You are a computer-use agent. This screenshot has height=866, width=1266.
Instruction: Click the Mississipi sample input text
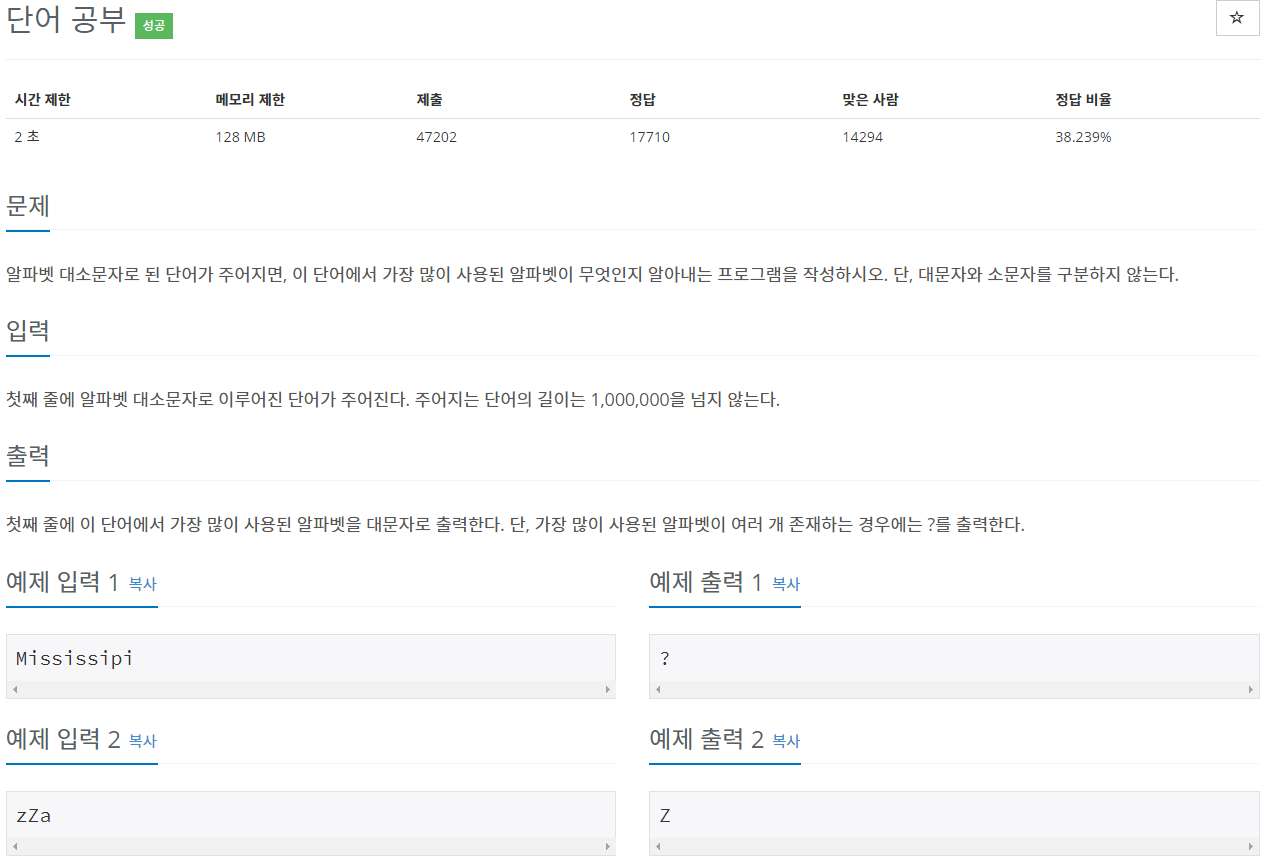(75, 658)
